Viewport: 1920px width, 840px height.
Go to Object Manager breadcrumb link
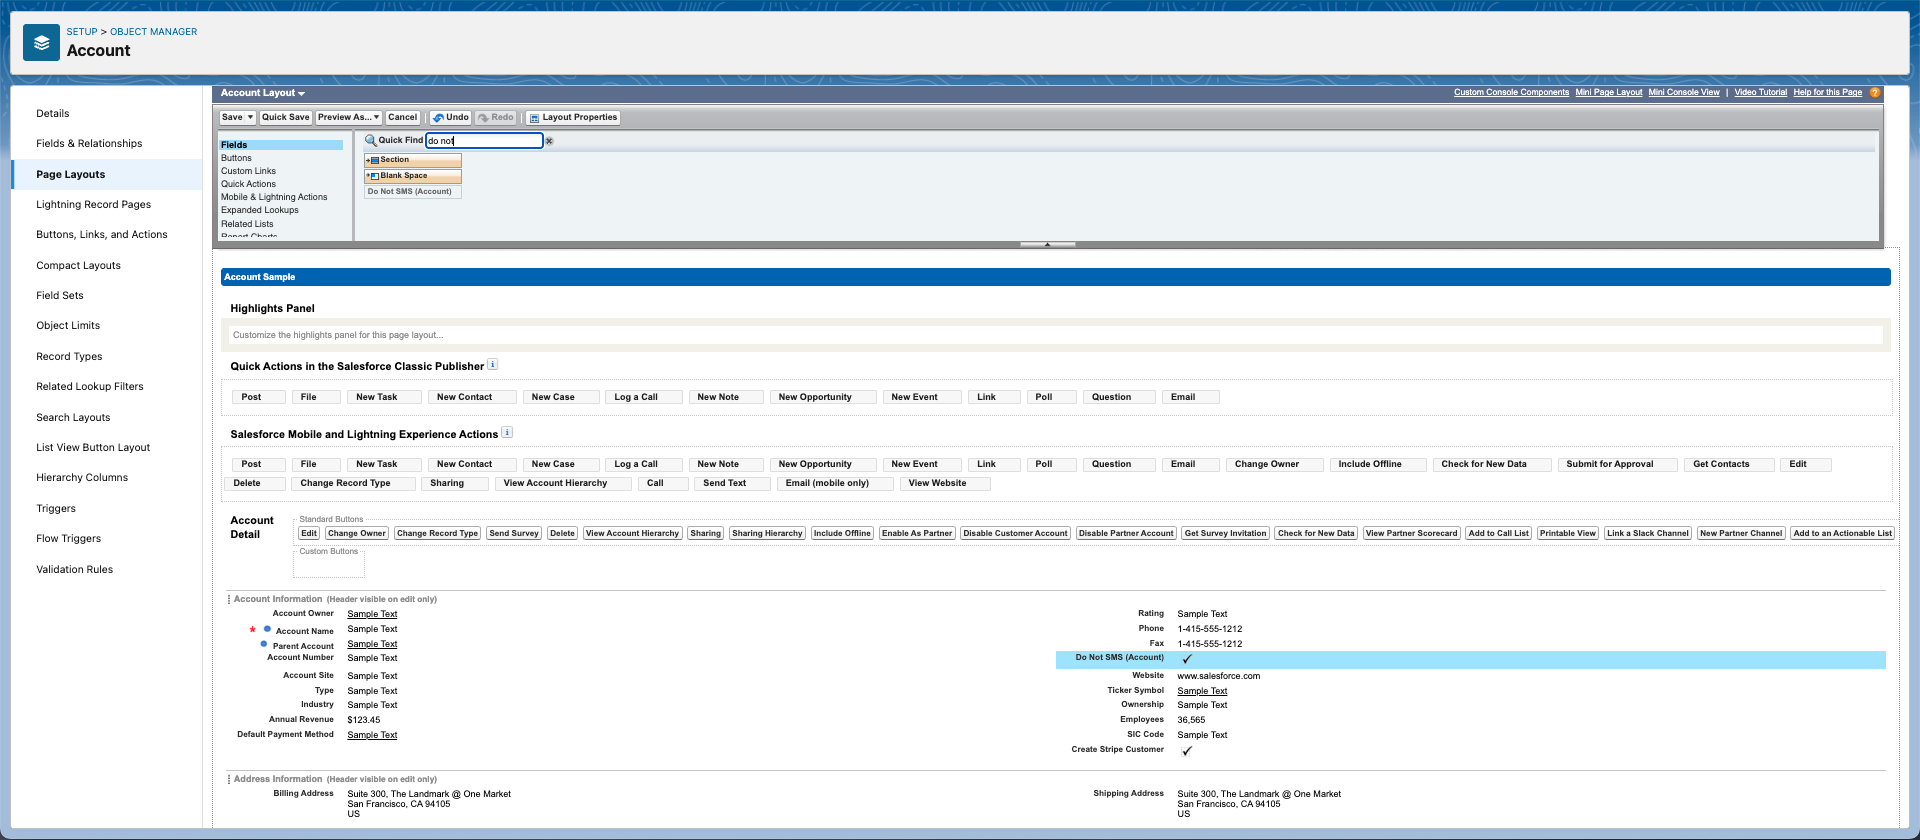point(153,32)
